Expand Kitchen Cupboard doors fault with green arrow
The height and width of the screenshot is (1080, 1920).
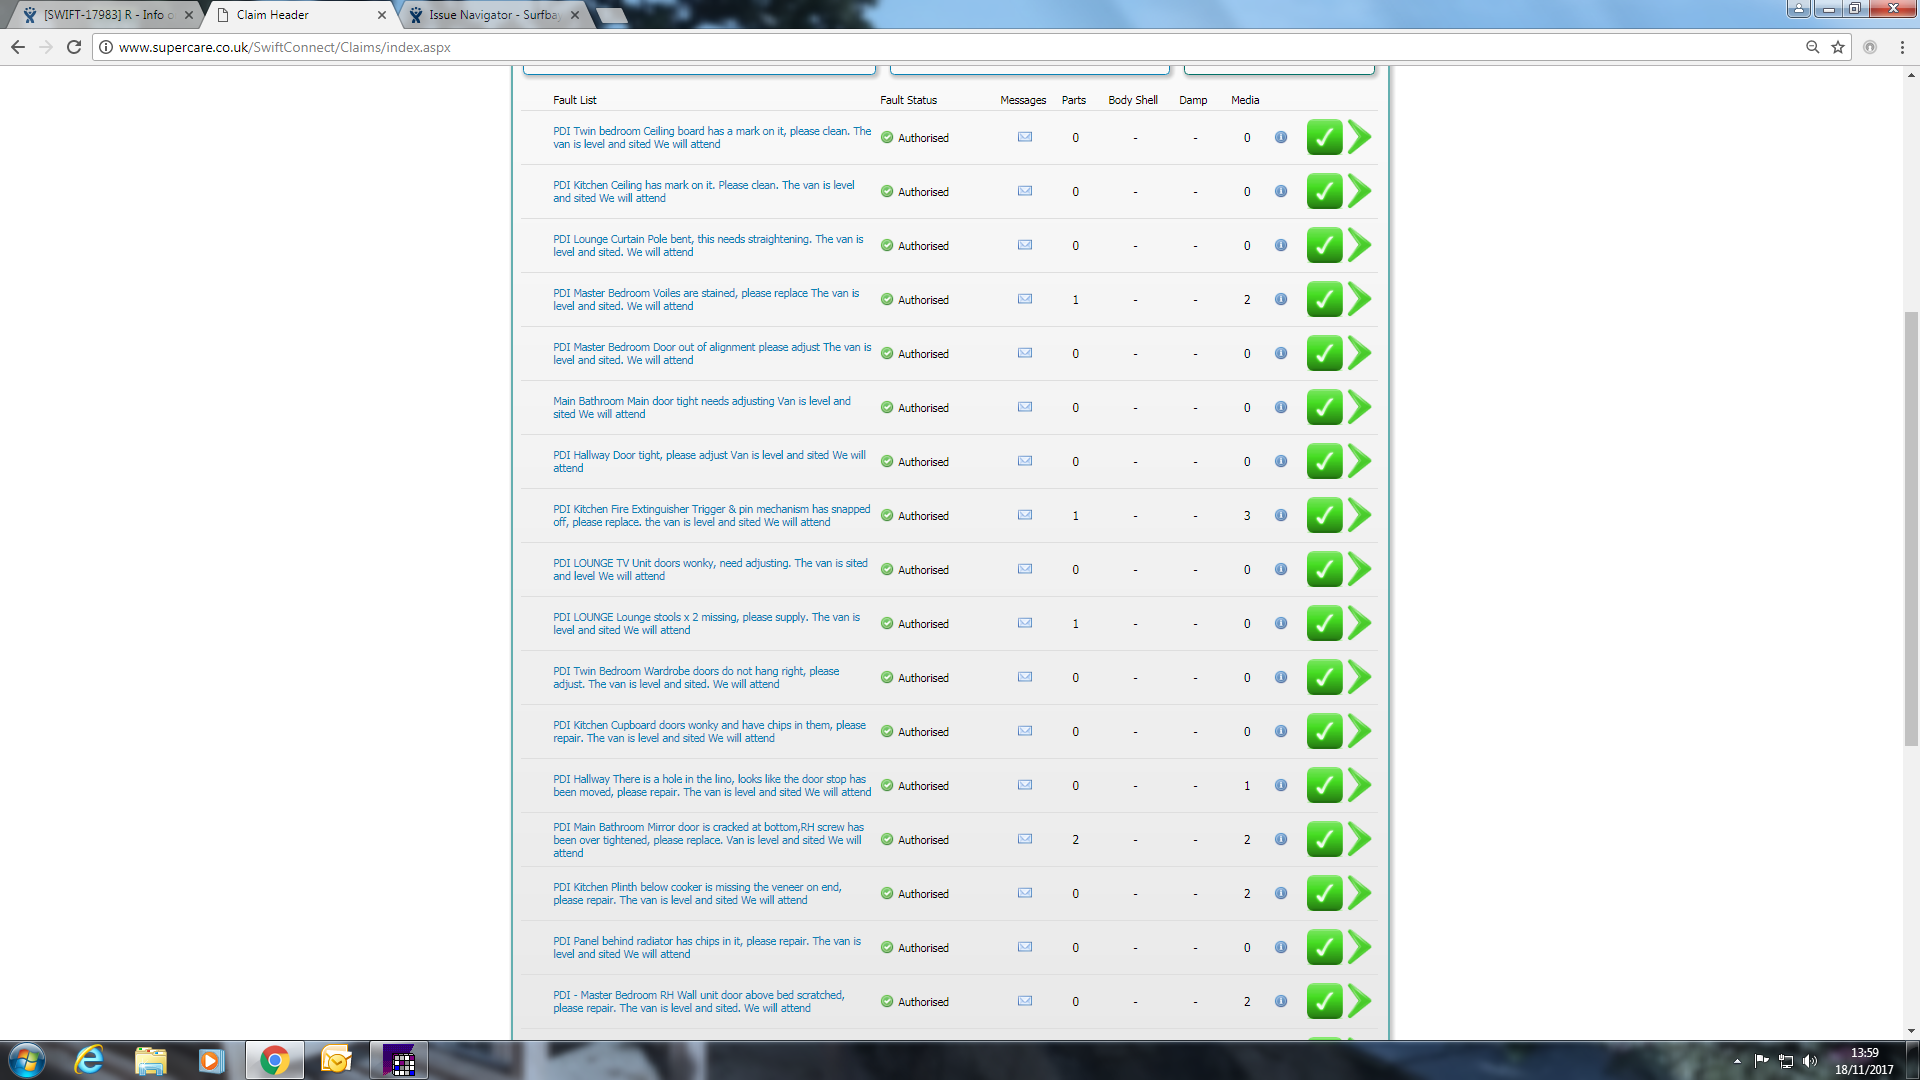[x=1359, y=731]
